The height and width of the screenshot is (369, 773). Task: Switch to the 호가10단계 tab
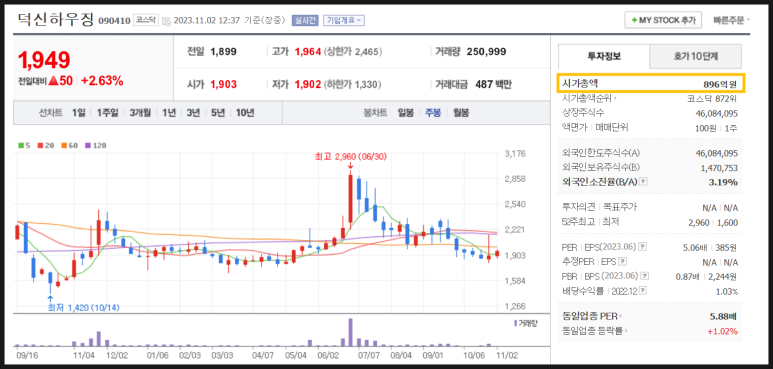[695, 56]
